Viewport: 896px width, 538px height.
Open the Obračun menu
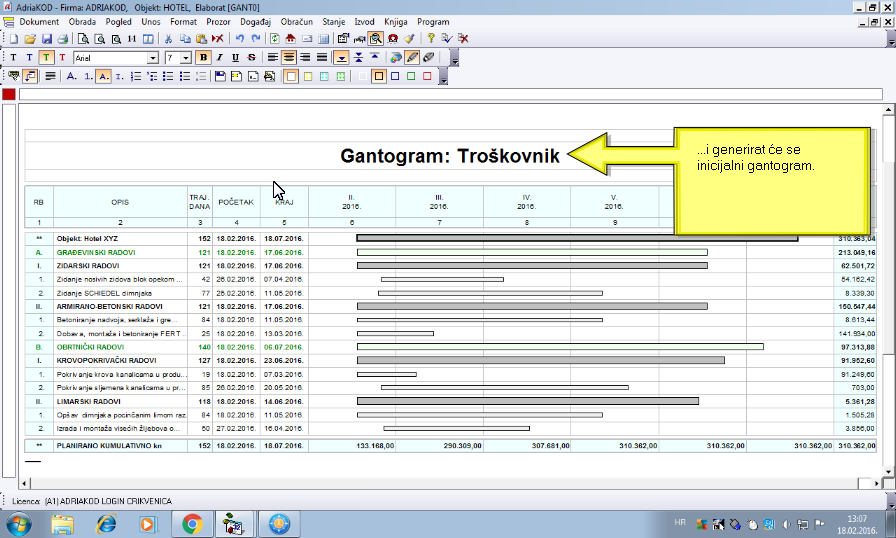297,22
